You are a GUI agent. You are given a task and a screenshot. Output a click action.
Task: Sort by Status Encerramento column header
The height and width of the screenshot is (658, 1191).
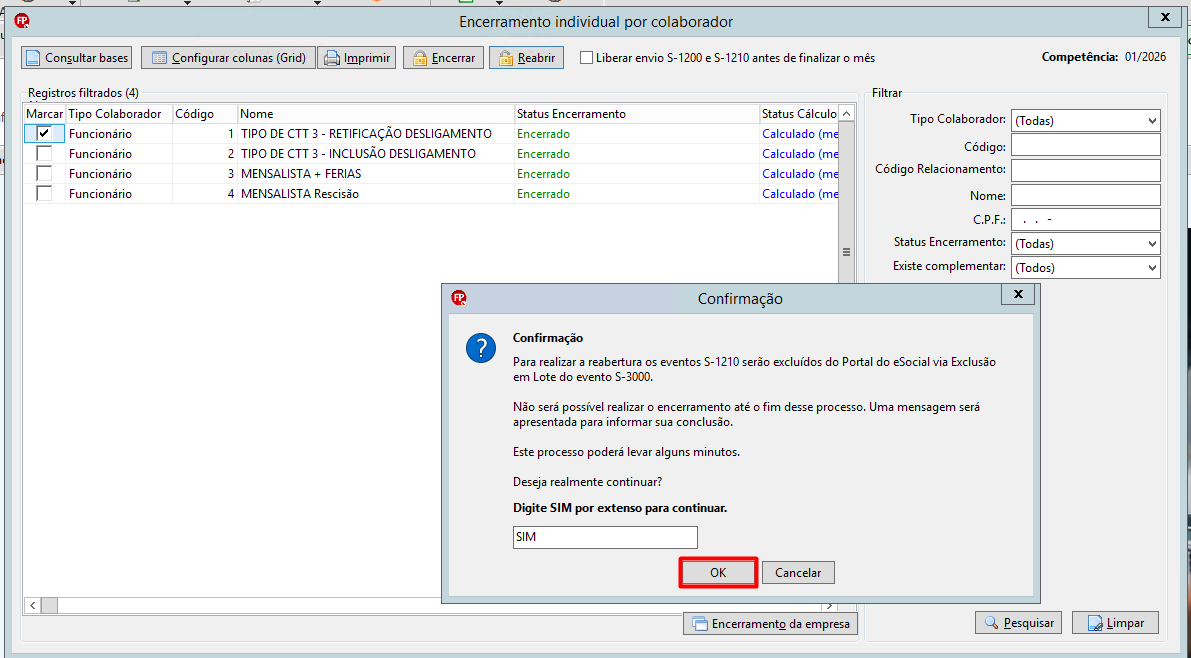(637, 114)
